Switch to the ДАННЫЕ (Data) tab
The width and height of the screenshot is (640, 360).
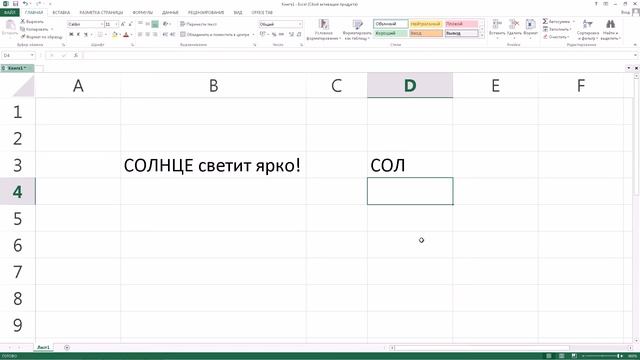(x=170, y=13)
